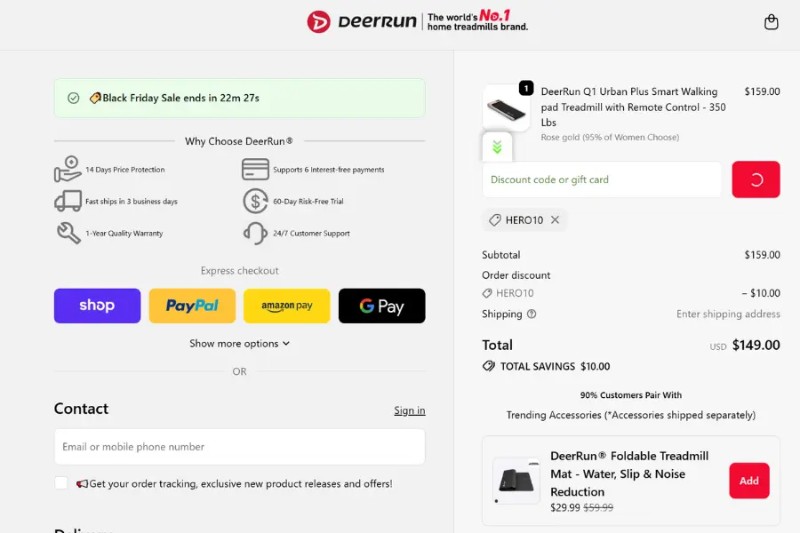Remove the HERO10 discount code tag
The height and width of the screenshot is (533, 800).
[555, 220]
